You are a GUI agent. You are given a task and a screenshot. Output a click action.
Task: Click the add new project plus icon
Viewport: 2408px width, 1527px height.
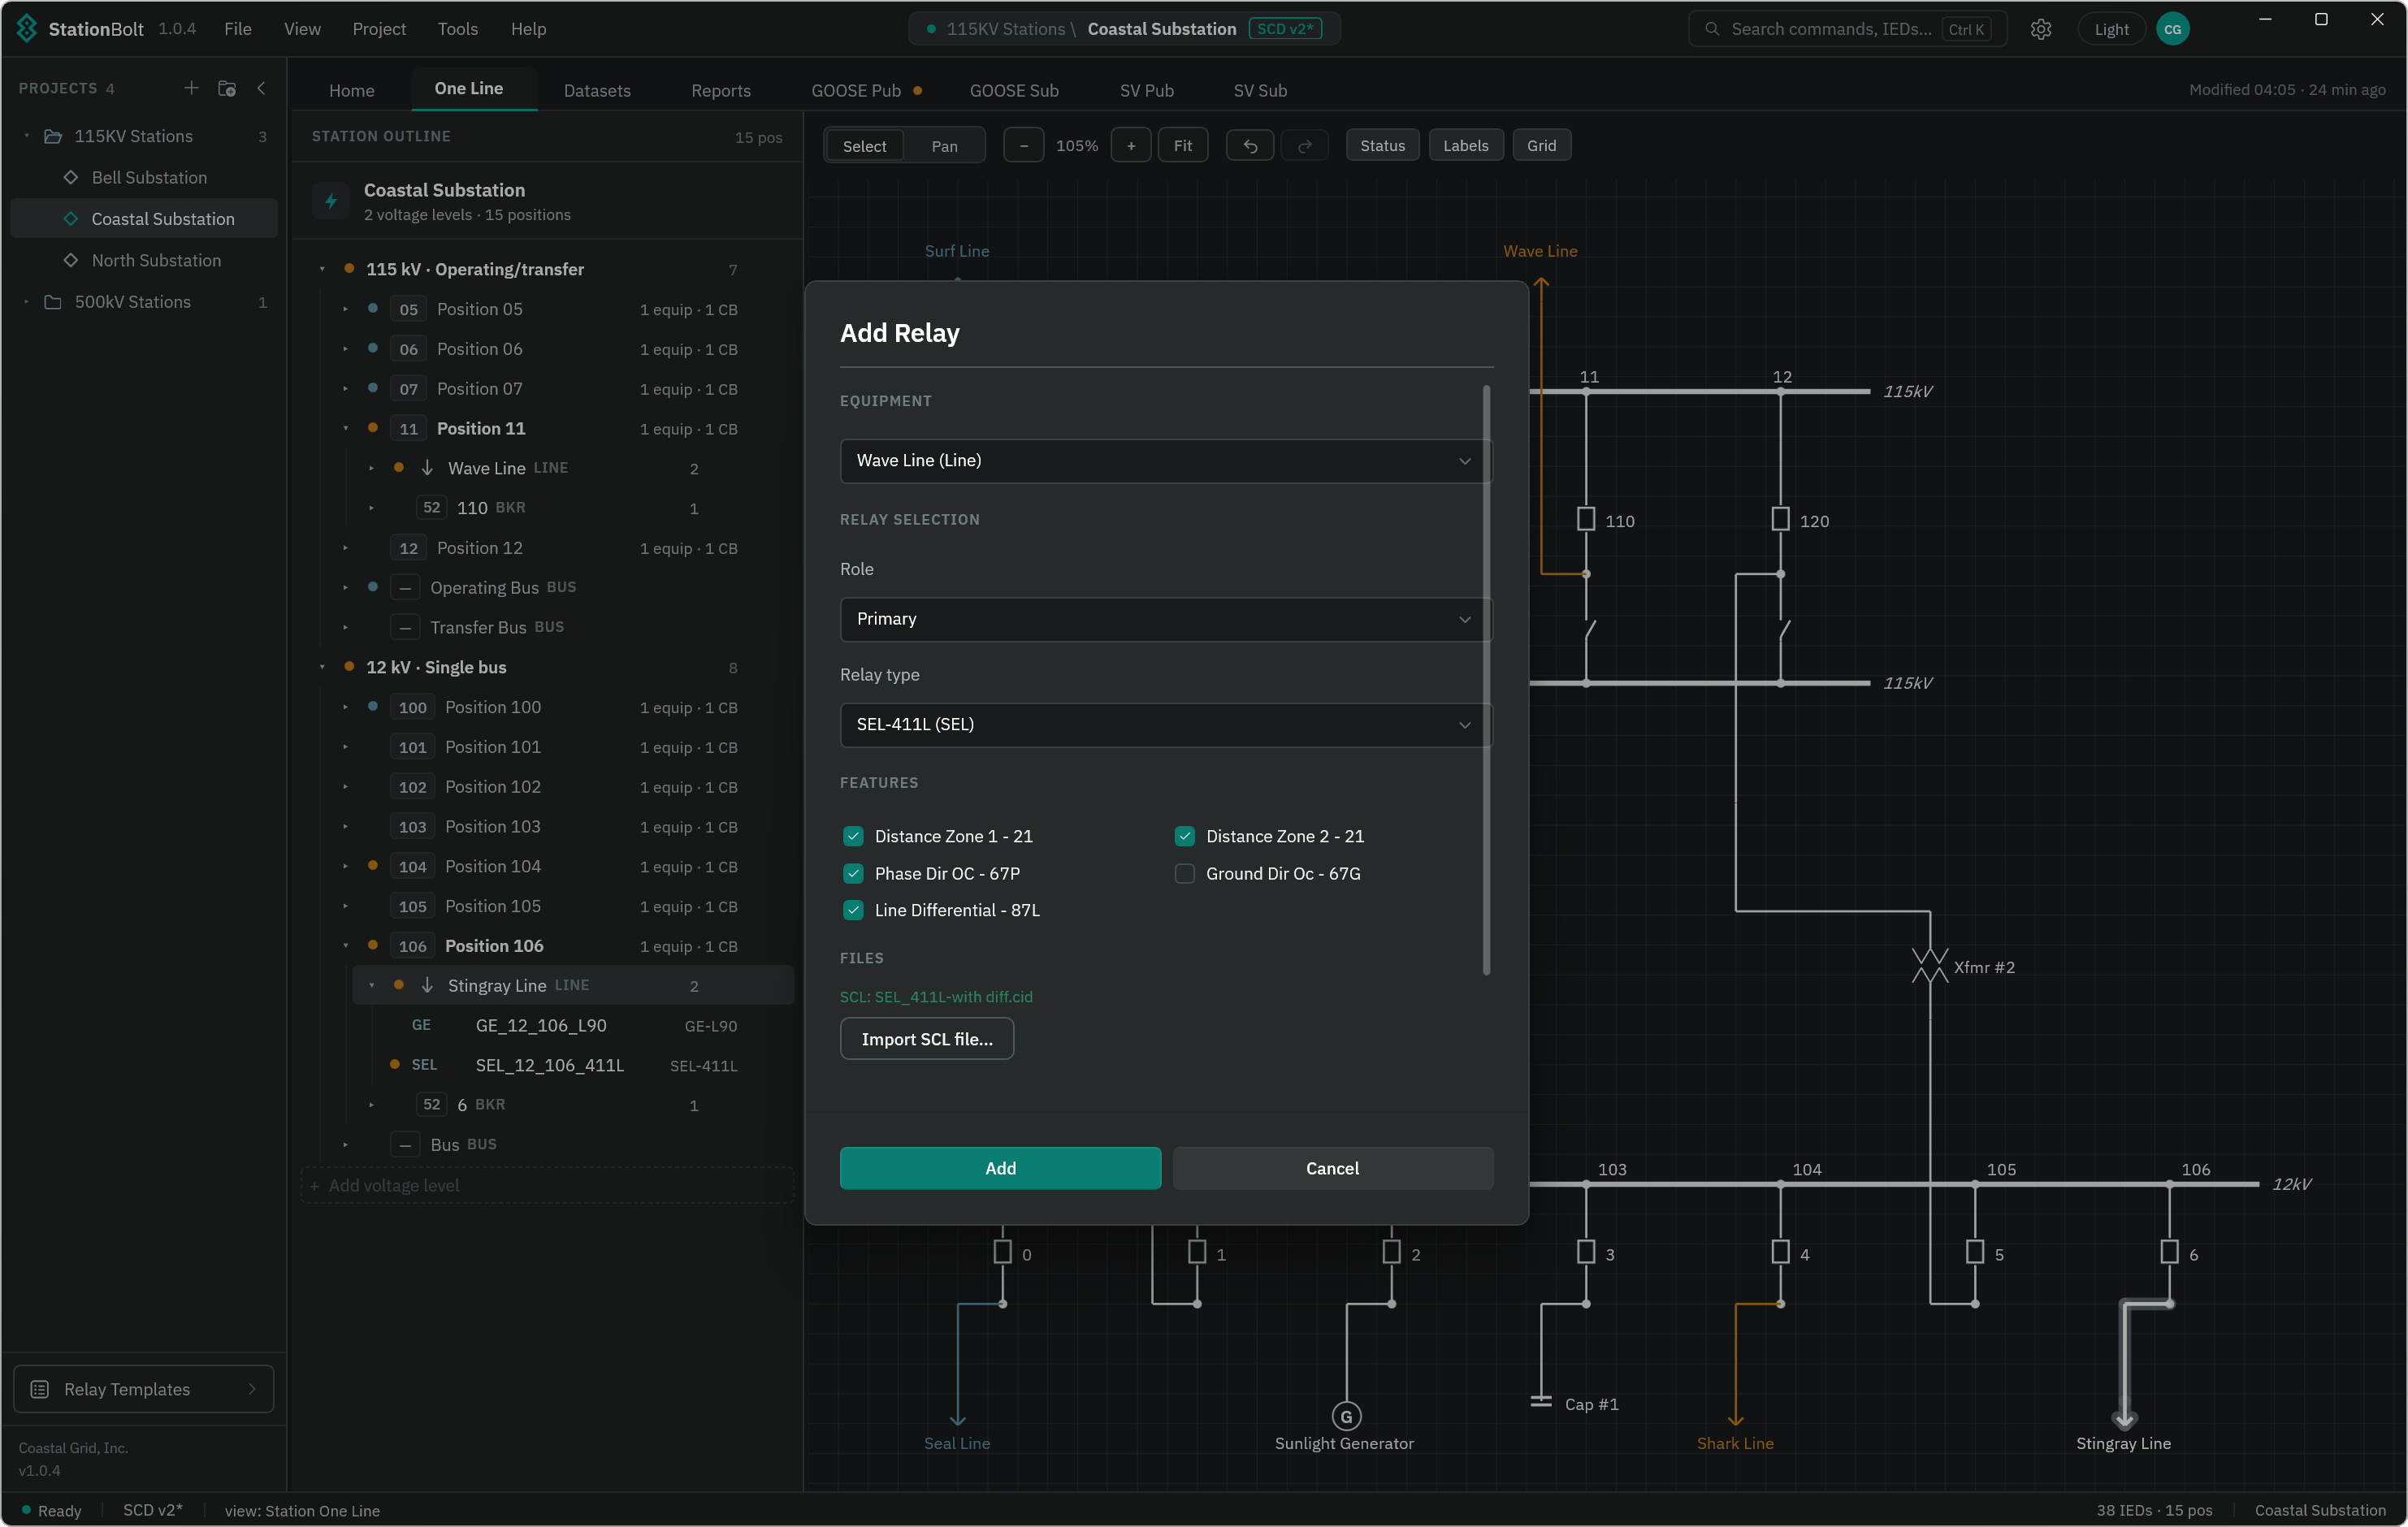[x=191, y=88]
